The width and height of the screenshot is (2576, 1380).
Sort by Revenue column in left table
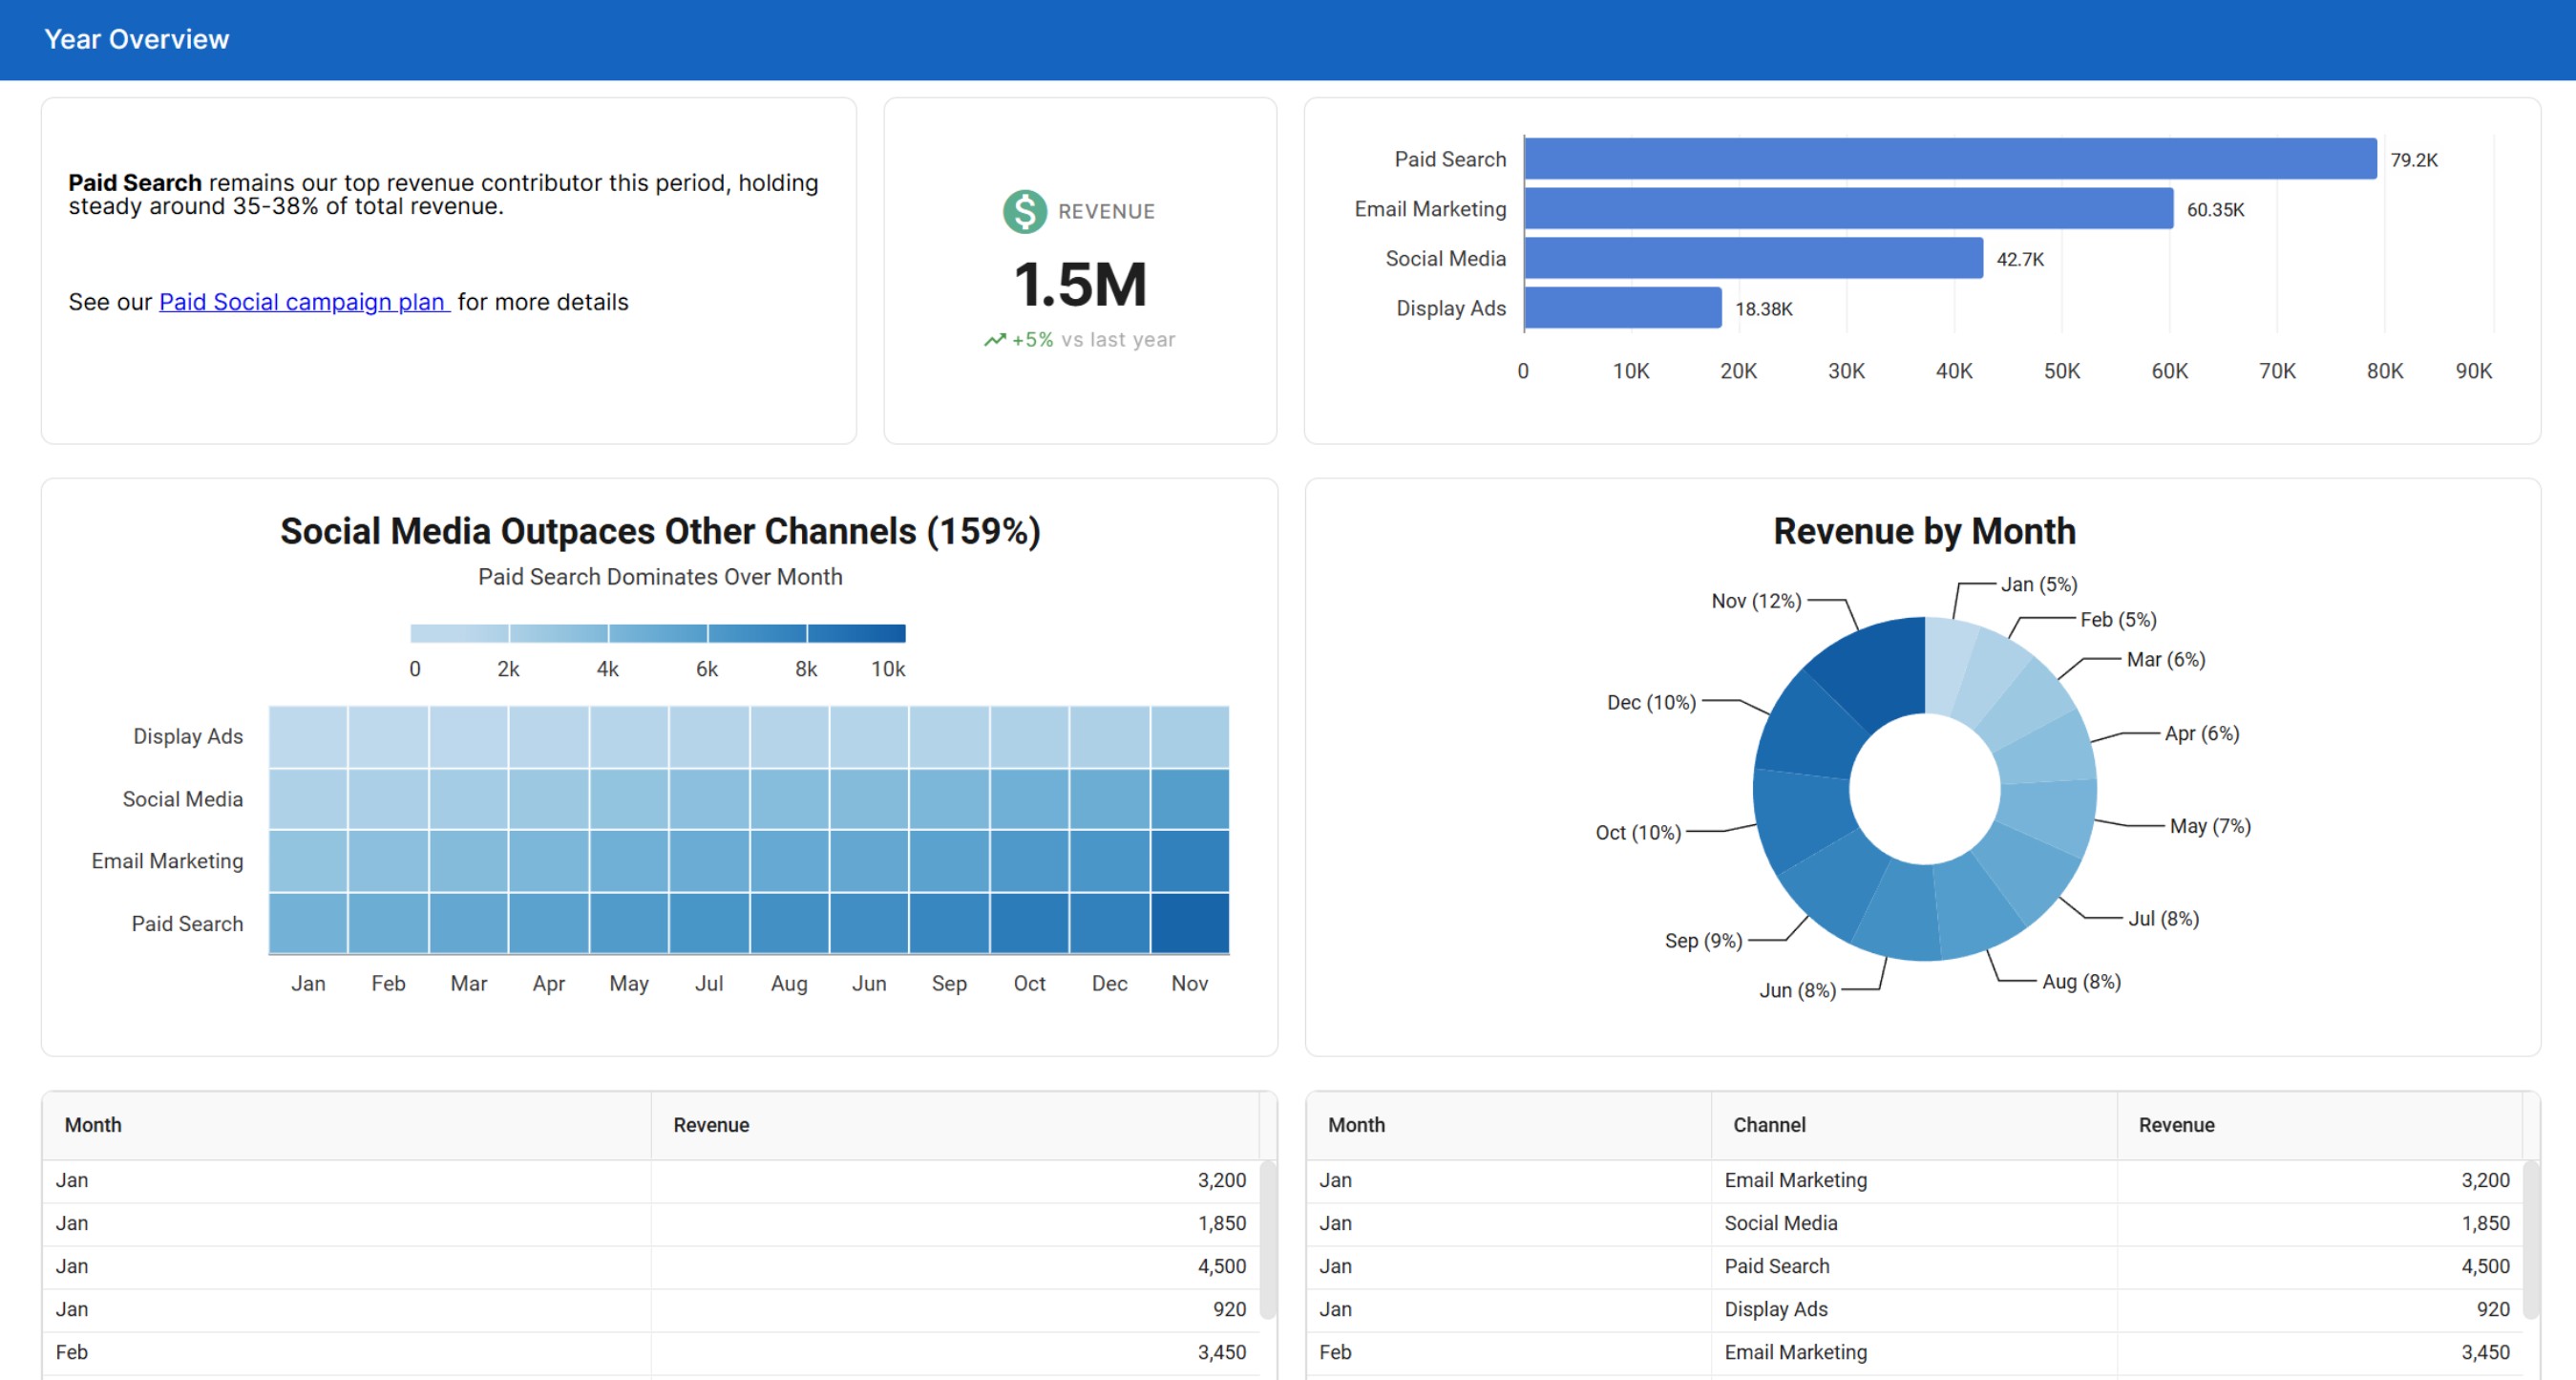[955, 1125]
